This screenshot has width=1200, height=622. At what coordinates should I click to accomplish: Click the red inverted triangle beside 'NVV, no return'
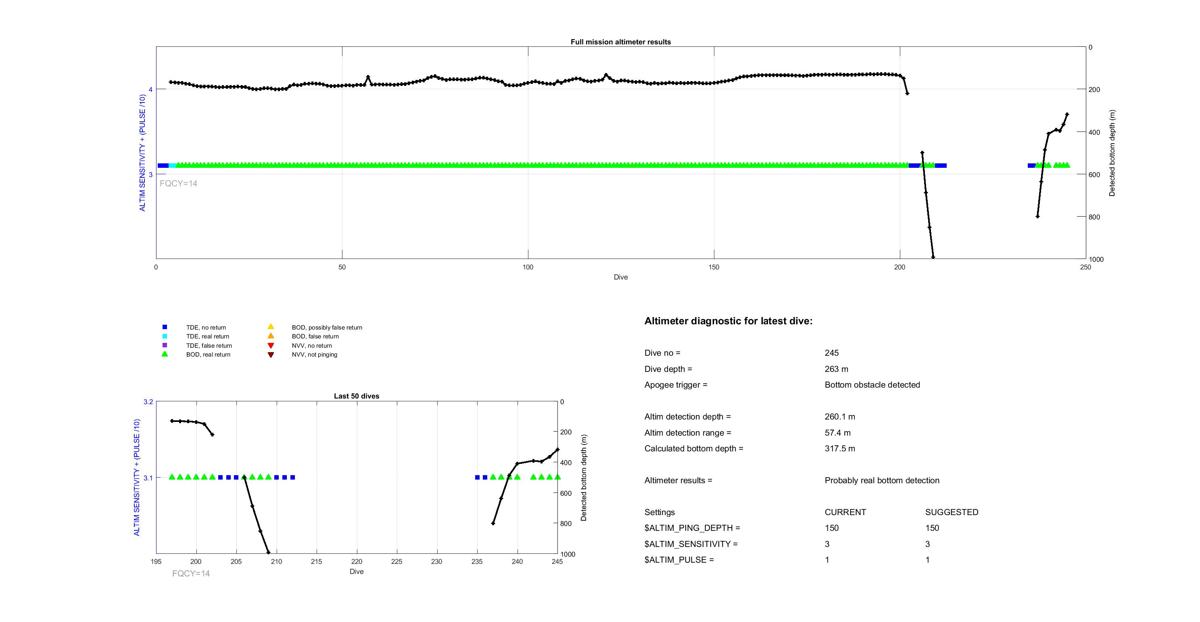tap(270, 345)
